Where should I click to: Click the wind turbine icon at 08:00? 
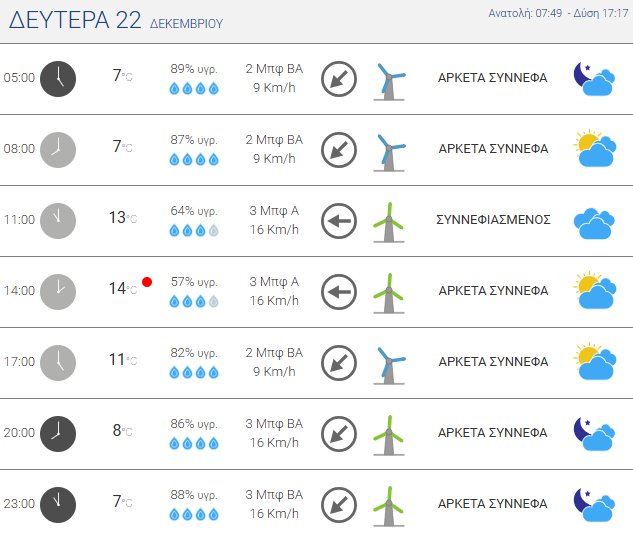pos(389,149)
